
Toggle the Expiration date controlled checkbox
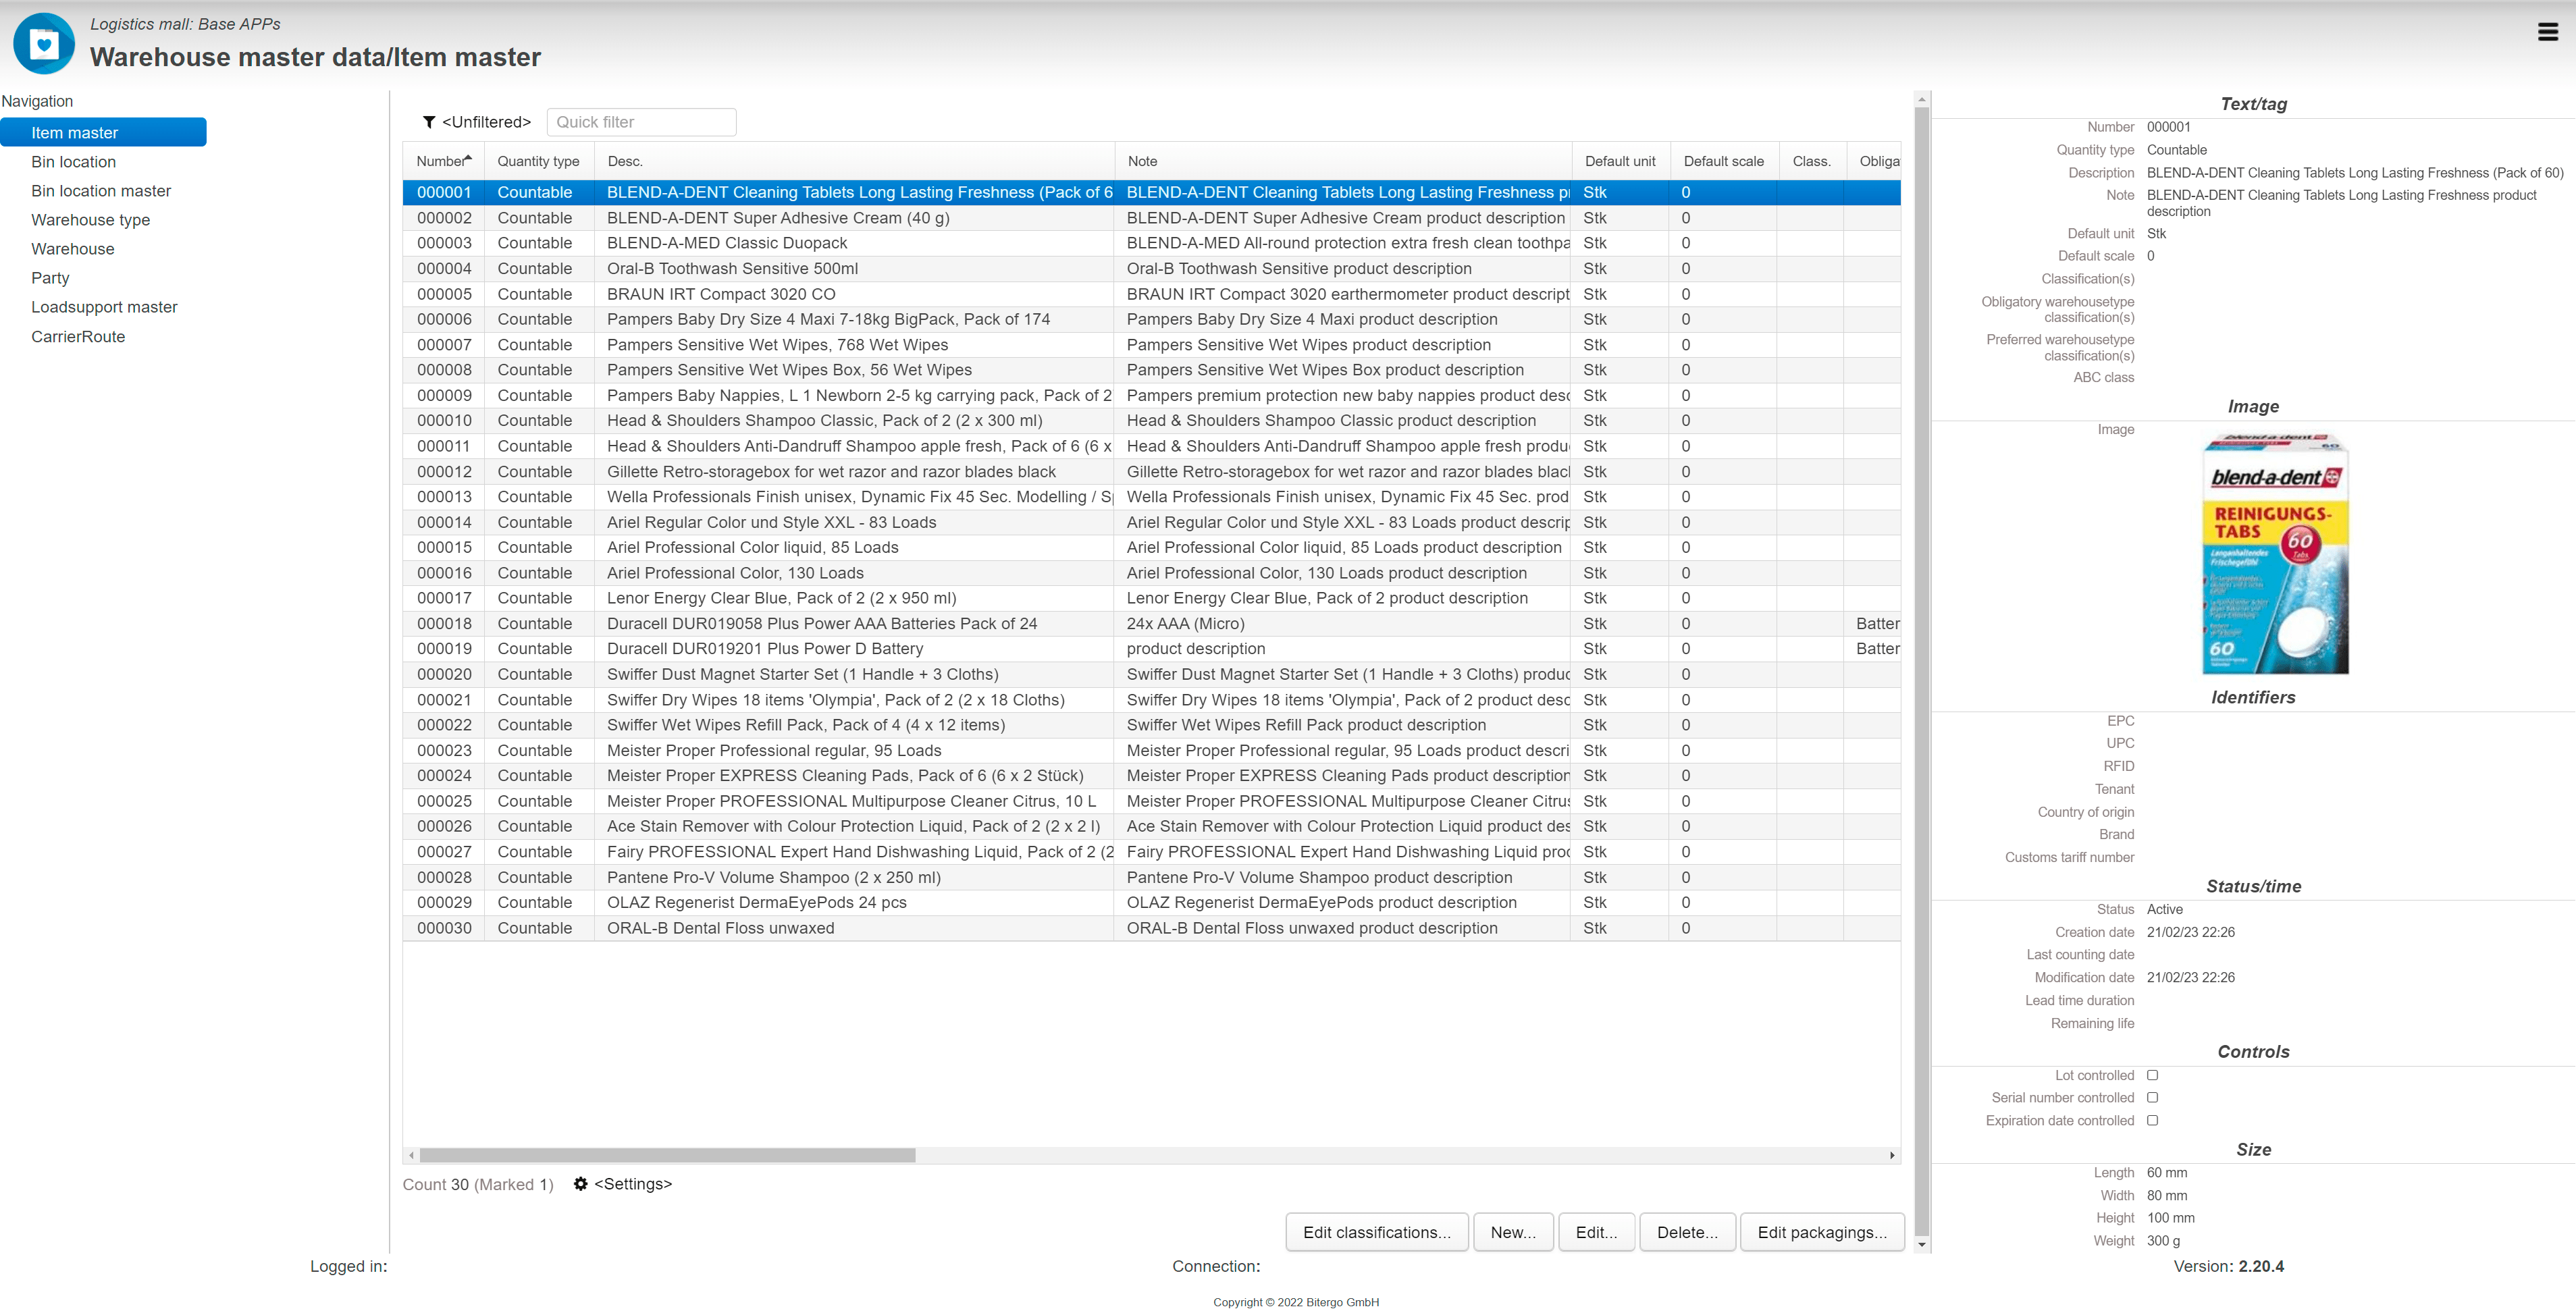point(2153,1120)
